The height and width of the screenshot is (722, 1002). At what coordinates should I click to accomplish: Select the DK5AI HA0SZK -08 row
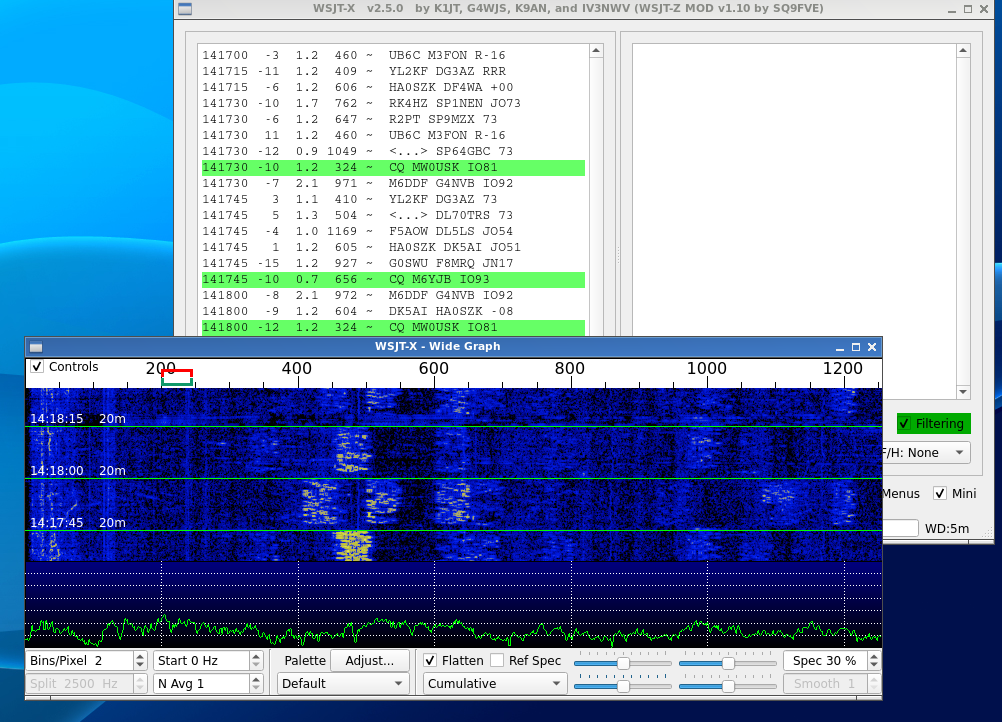click(393, 311)
